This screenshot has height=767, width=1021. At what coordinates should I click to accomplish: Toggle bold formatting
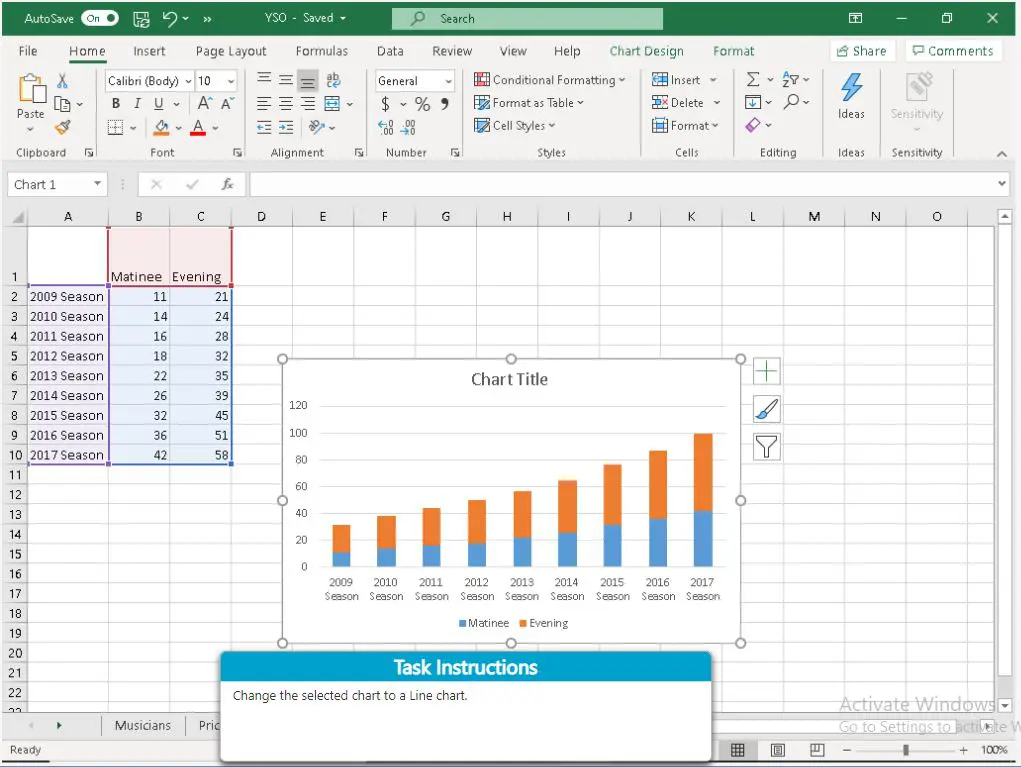pyautogui.click(x=115, y=103)
